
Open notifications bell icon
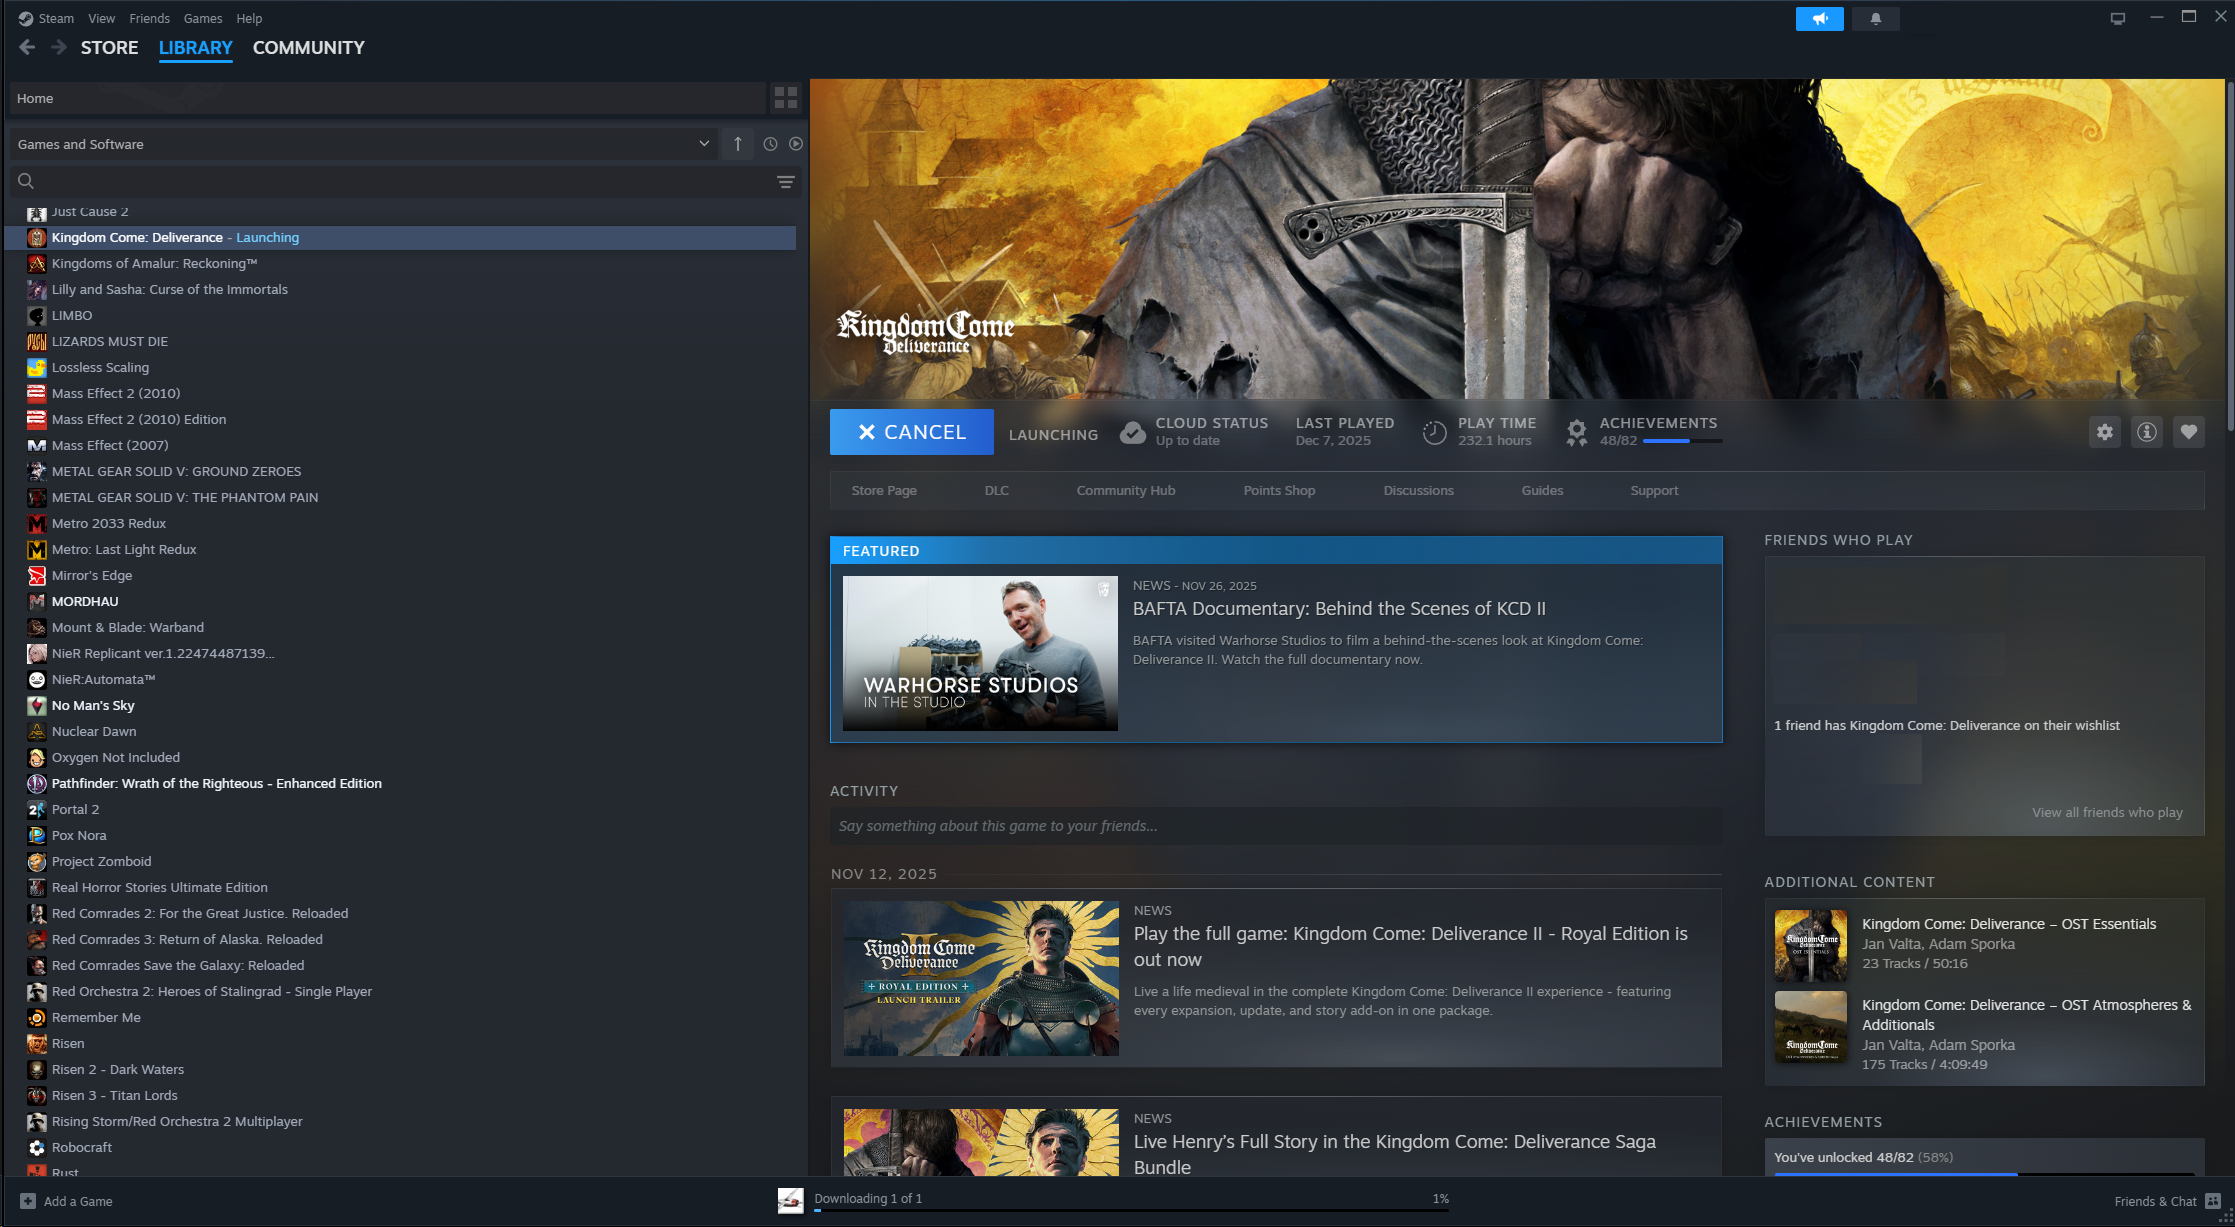tap(1875, 19)
